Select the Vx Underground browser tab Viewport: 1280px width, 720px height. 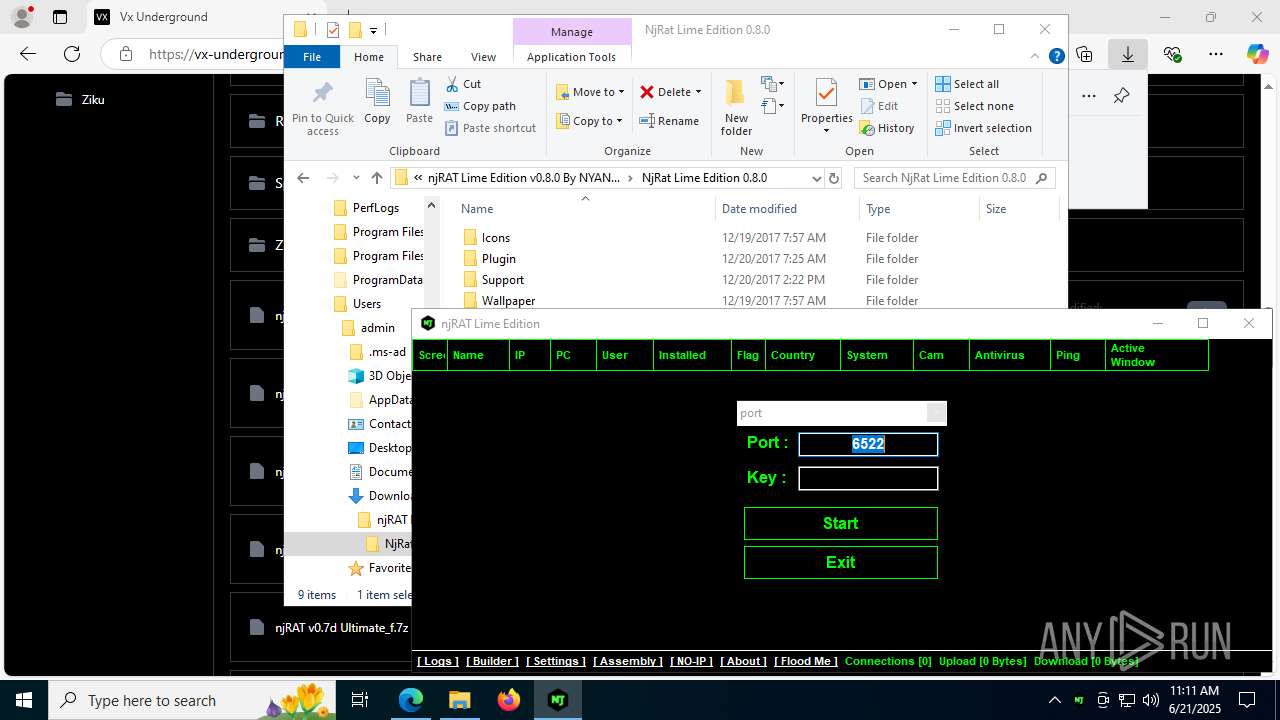tap(164, 17)
